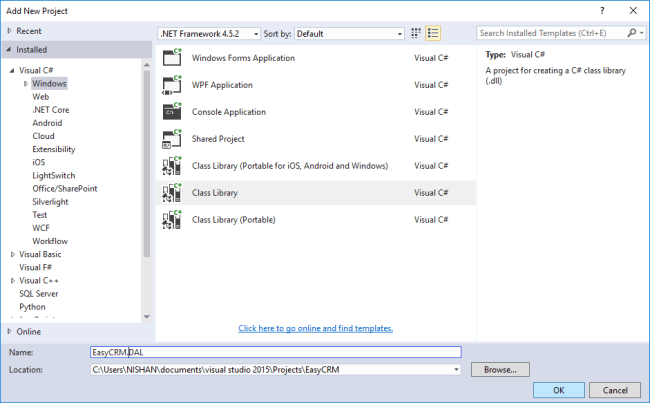Click the tree scrollbar up arrow
The width and height of the screenshot is (650, 403).
pos(147,65)
